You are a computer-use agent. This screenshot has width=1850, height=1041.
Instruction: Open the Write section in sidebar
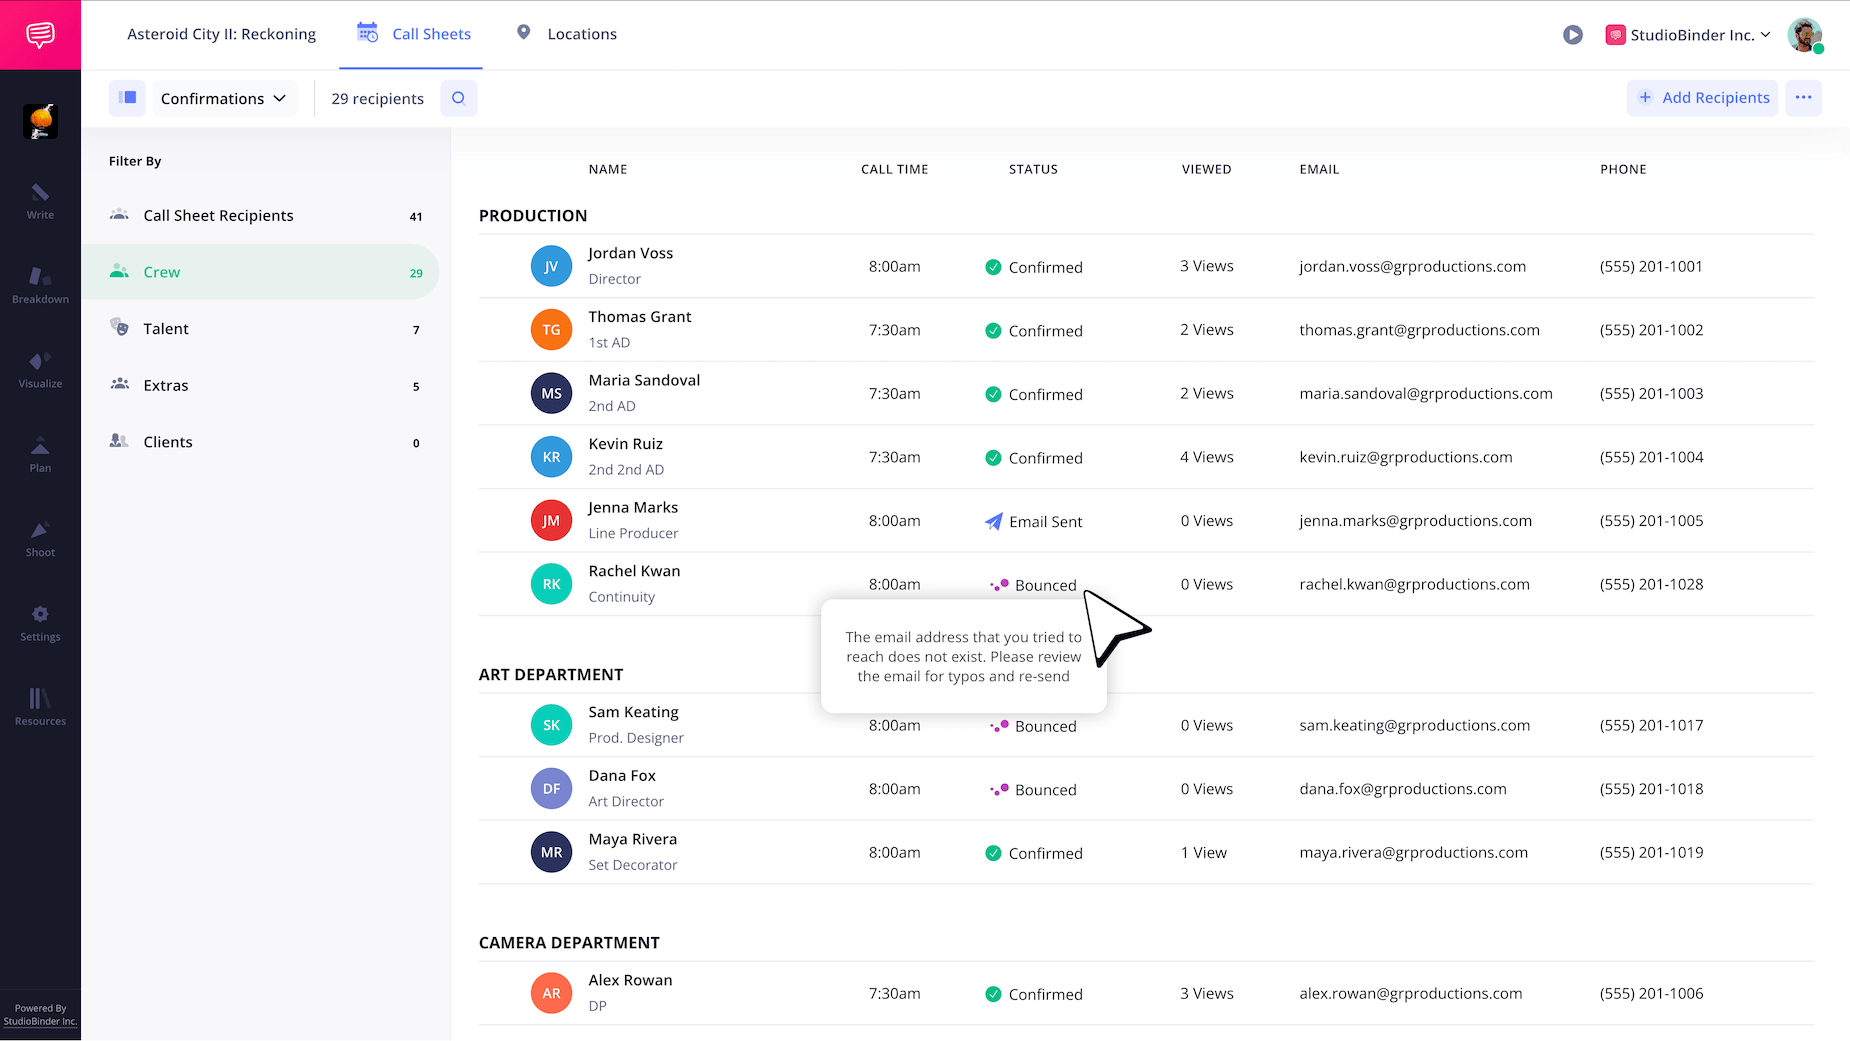click(40, 201)
